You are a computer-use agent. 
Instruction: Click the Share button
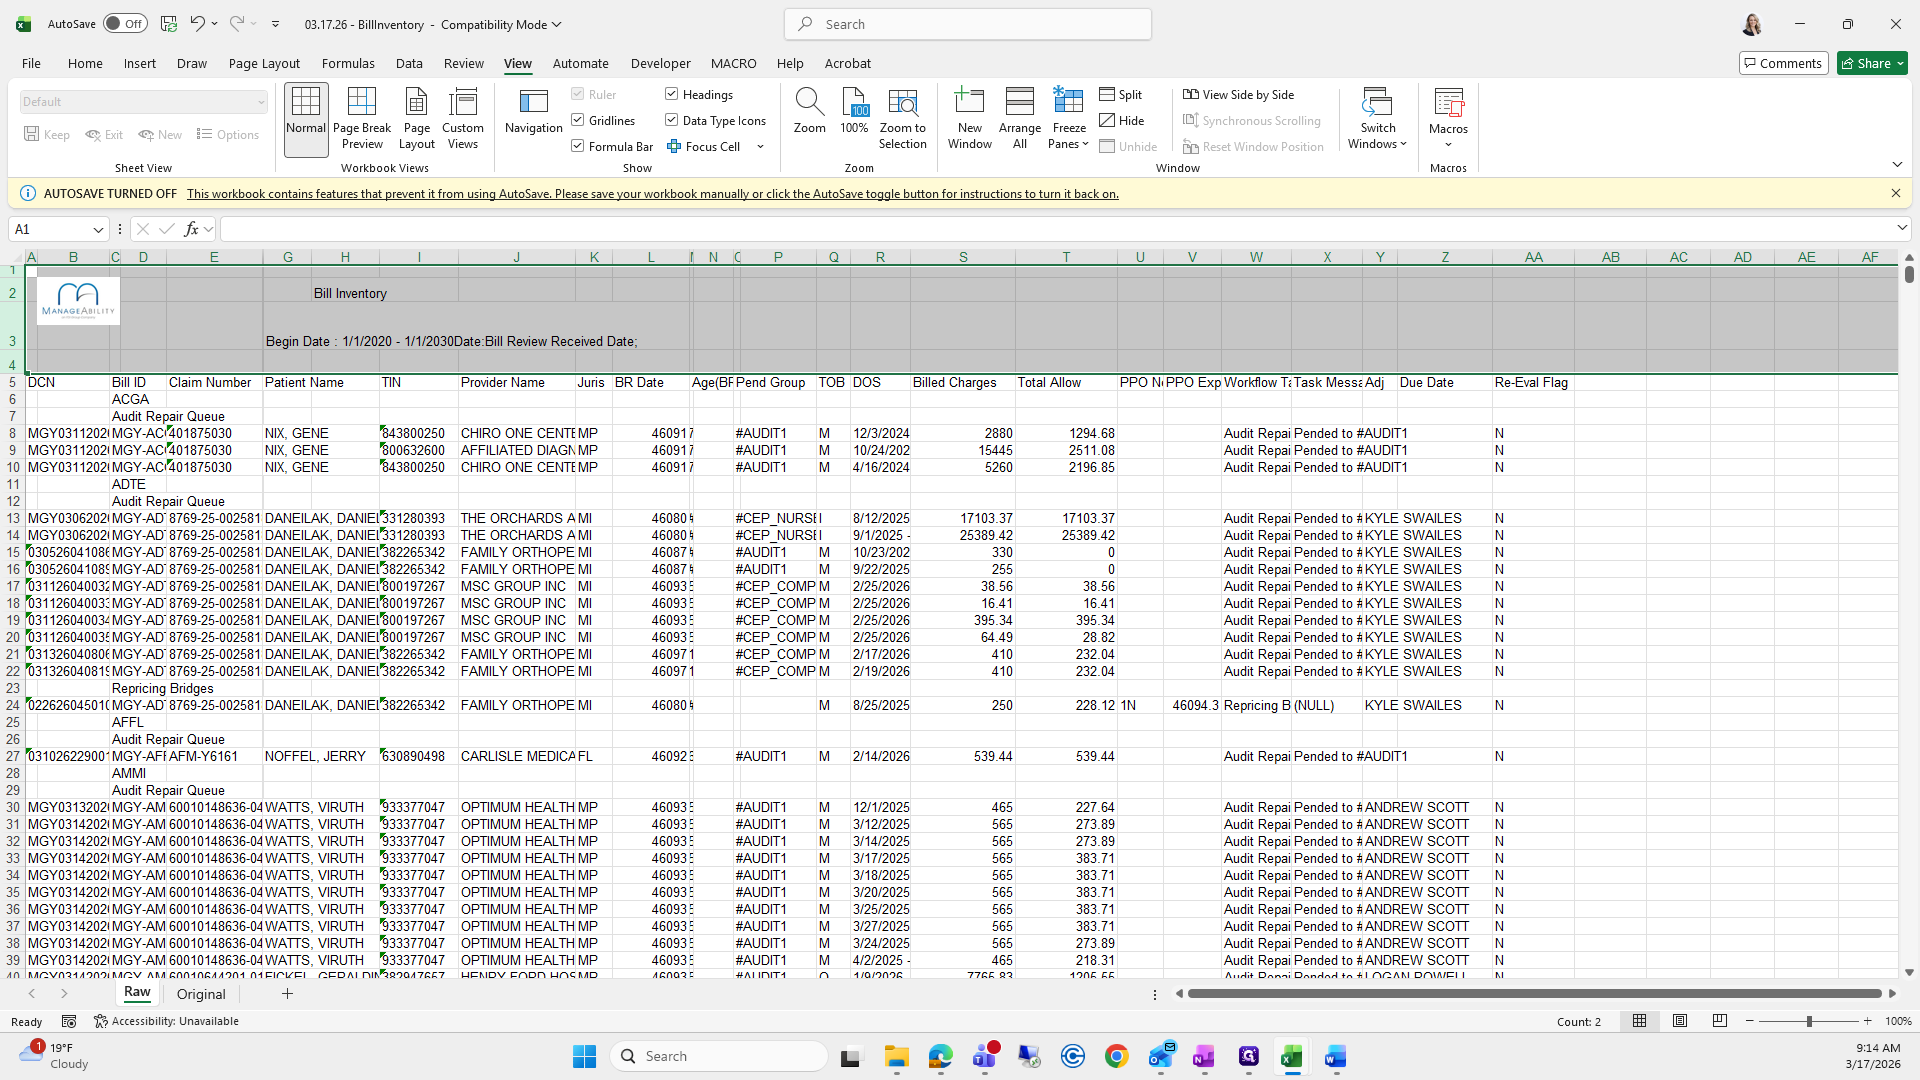point(1872,63)
